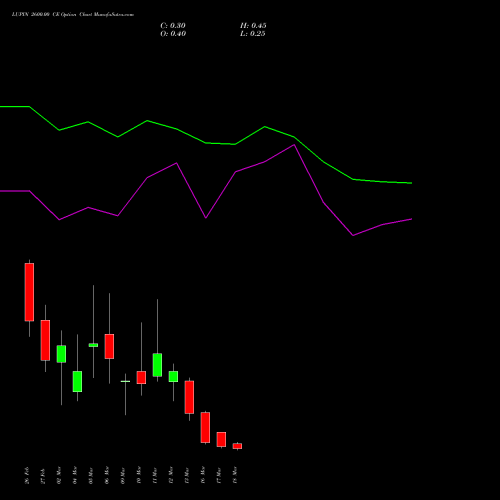Select the high value 'H: 0.45'
This screenshot has width=500, height=500.
(253, 26)
